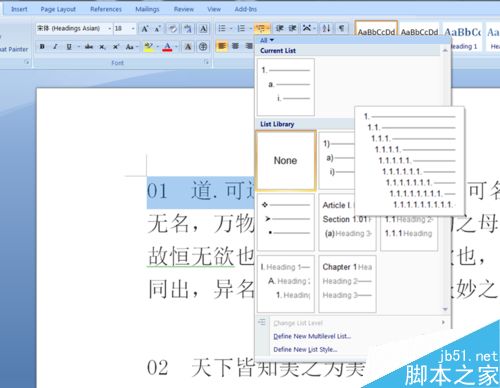Viewport: 500px width, 388px height.
Task: Open the Clipboard dialog launcher
Action: pyautogui.click(x=27, y=62)
